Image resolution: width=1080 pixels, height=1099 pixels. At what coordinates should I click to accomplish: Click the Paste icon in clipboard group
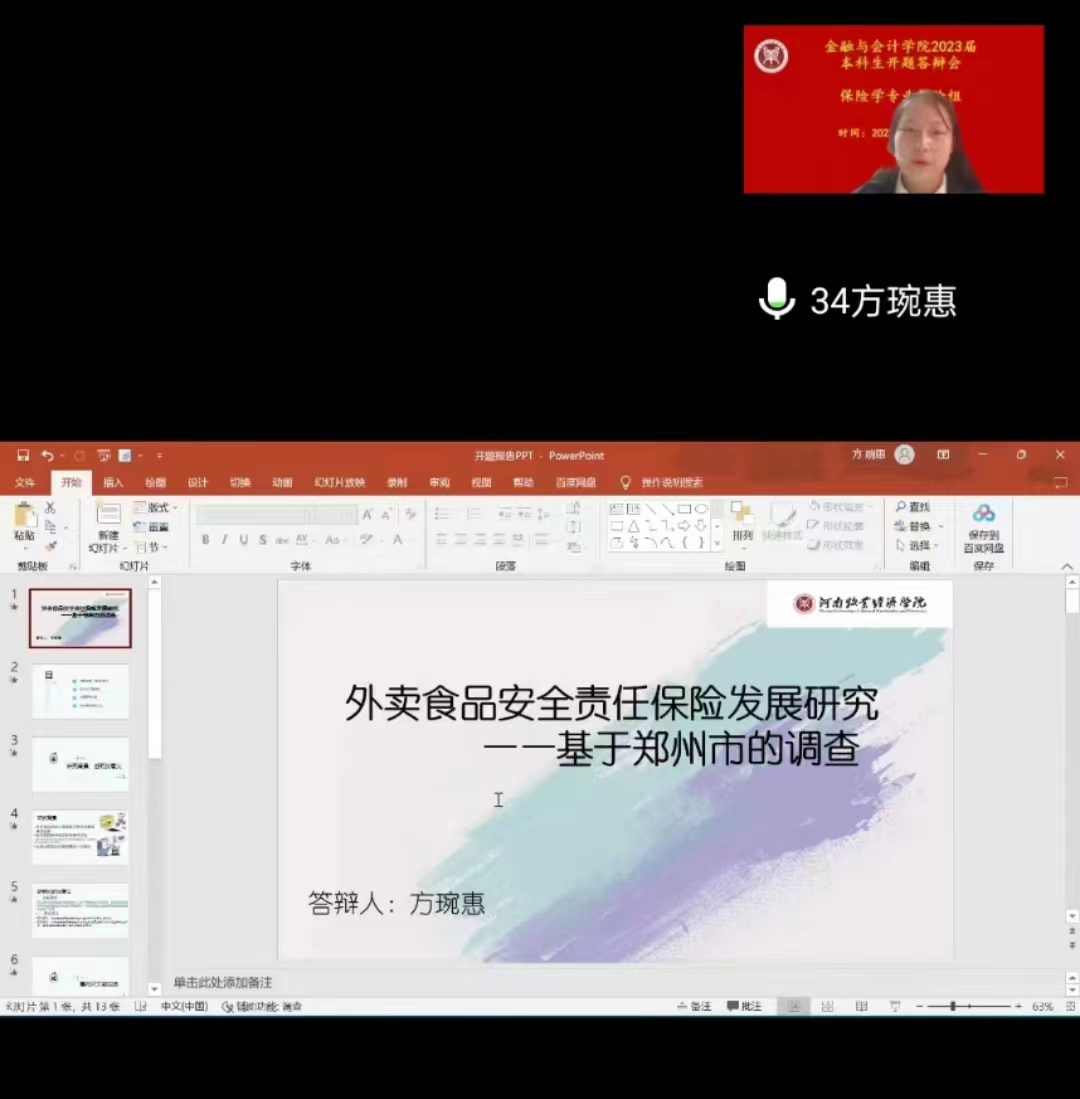(x=24, y=522)
